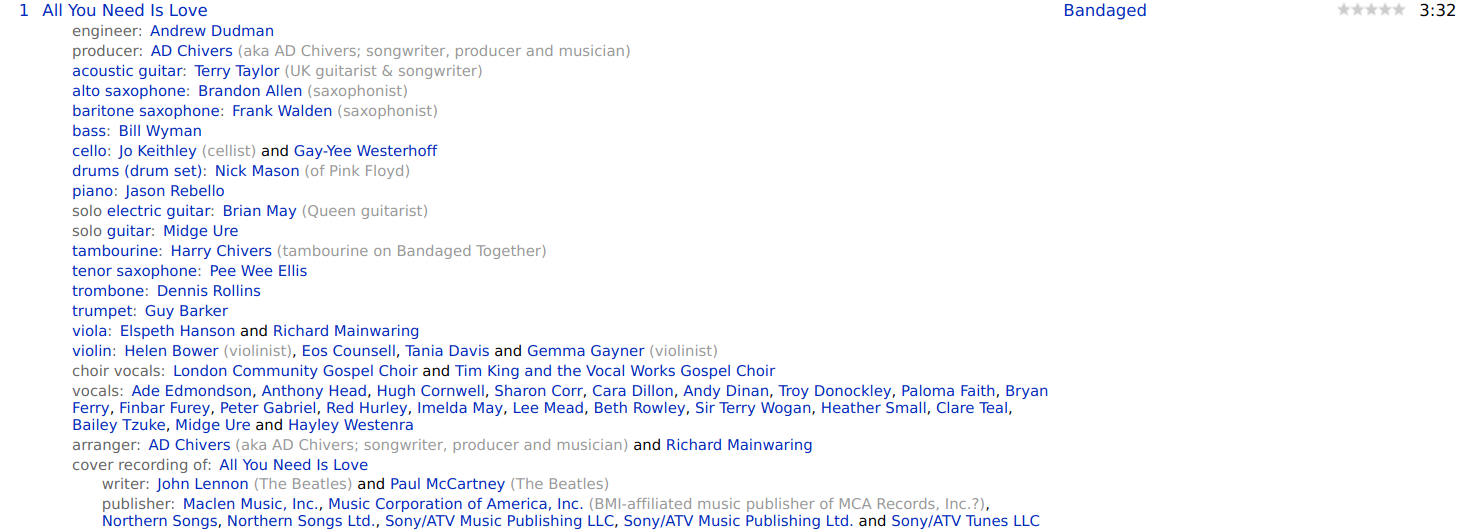Open the baritone saxophone instrument link
The height and width of the screenshot is (532, 1475).
(x=146, y=111)
